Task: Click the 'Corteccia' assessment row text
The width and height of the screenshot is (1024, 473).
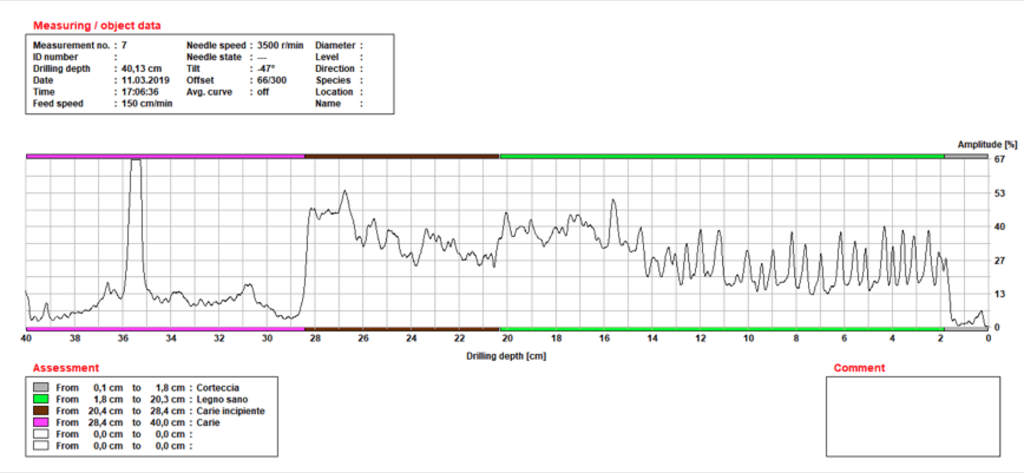Action: tap(218, 388)
